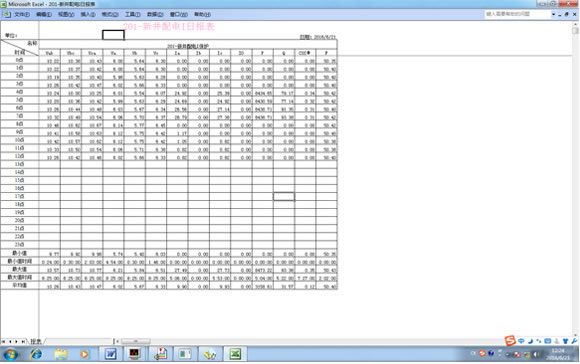Open the 数据 (Data) menu
This screenshot has width=580, height=364.
tap(155, 14)
